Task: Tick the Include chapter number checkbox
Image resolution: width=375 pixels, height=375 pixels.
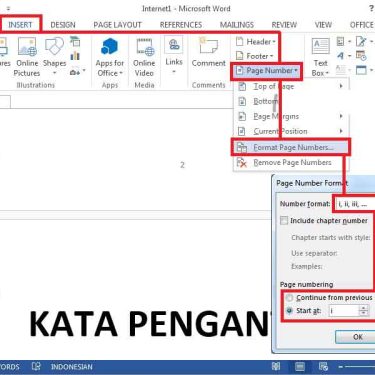Action: 284,221
